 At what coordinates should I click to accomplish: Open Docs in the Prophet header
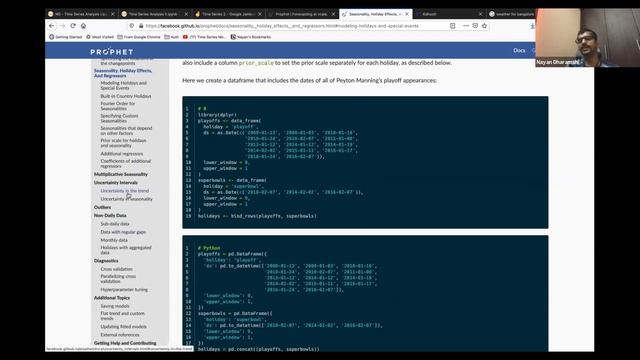[x=519, y=51]
